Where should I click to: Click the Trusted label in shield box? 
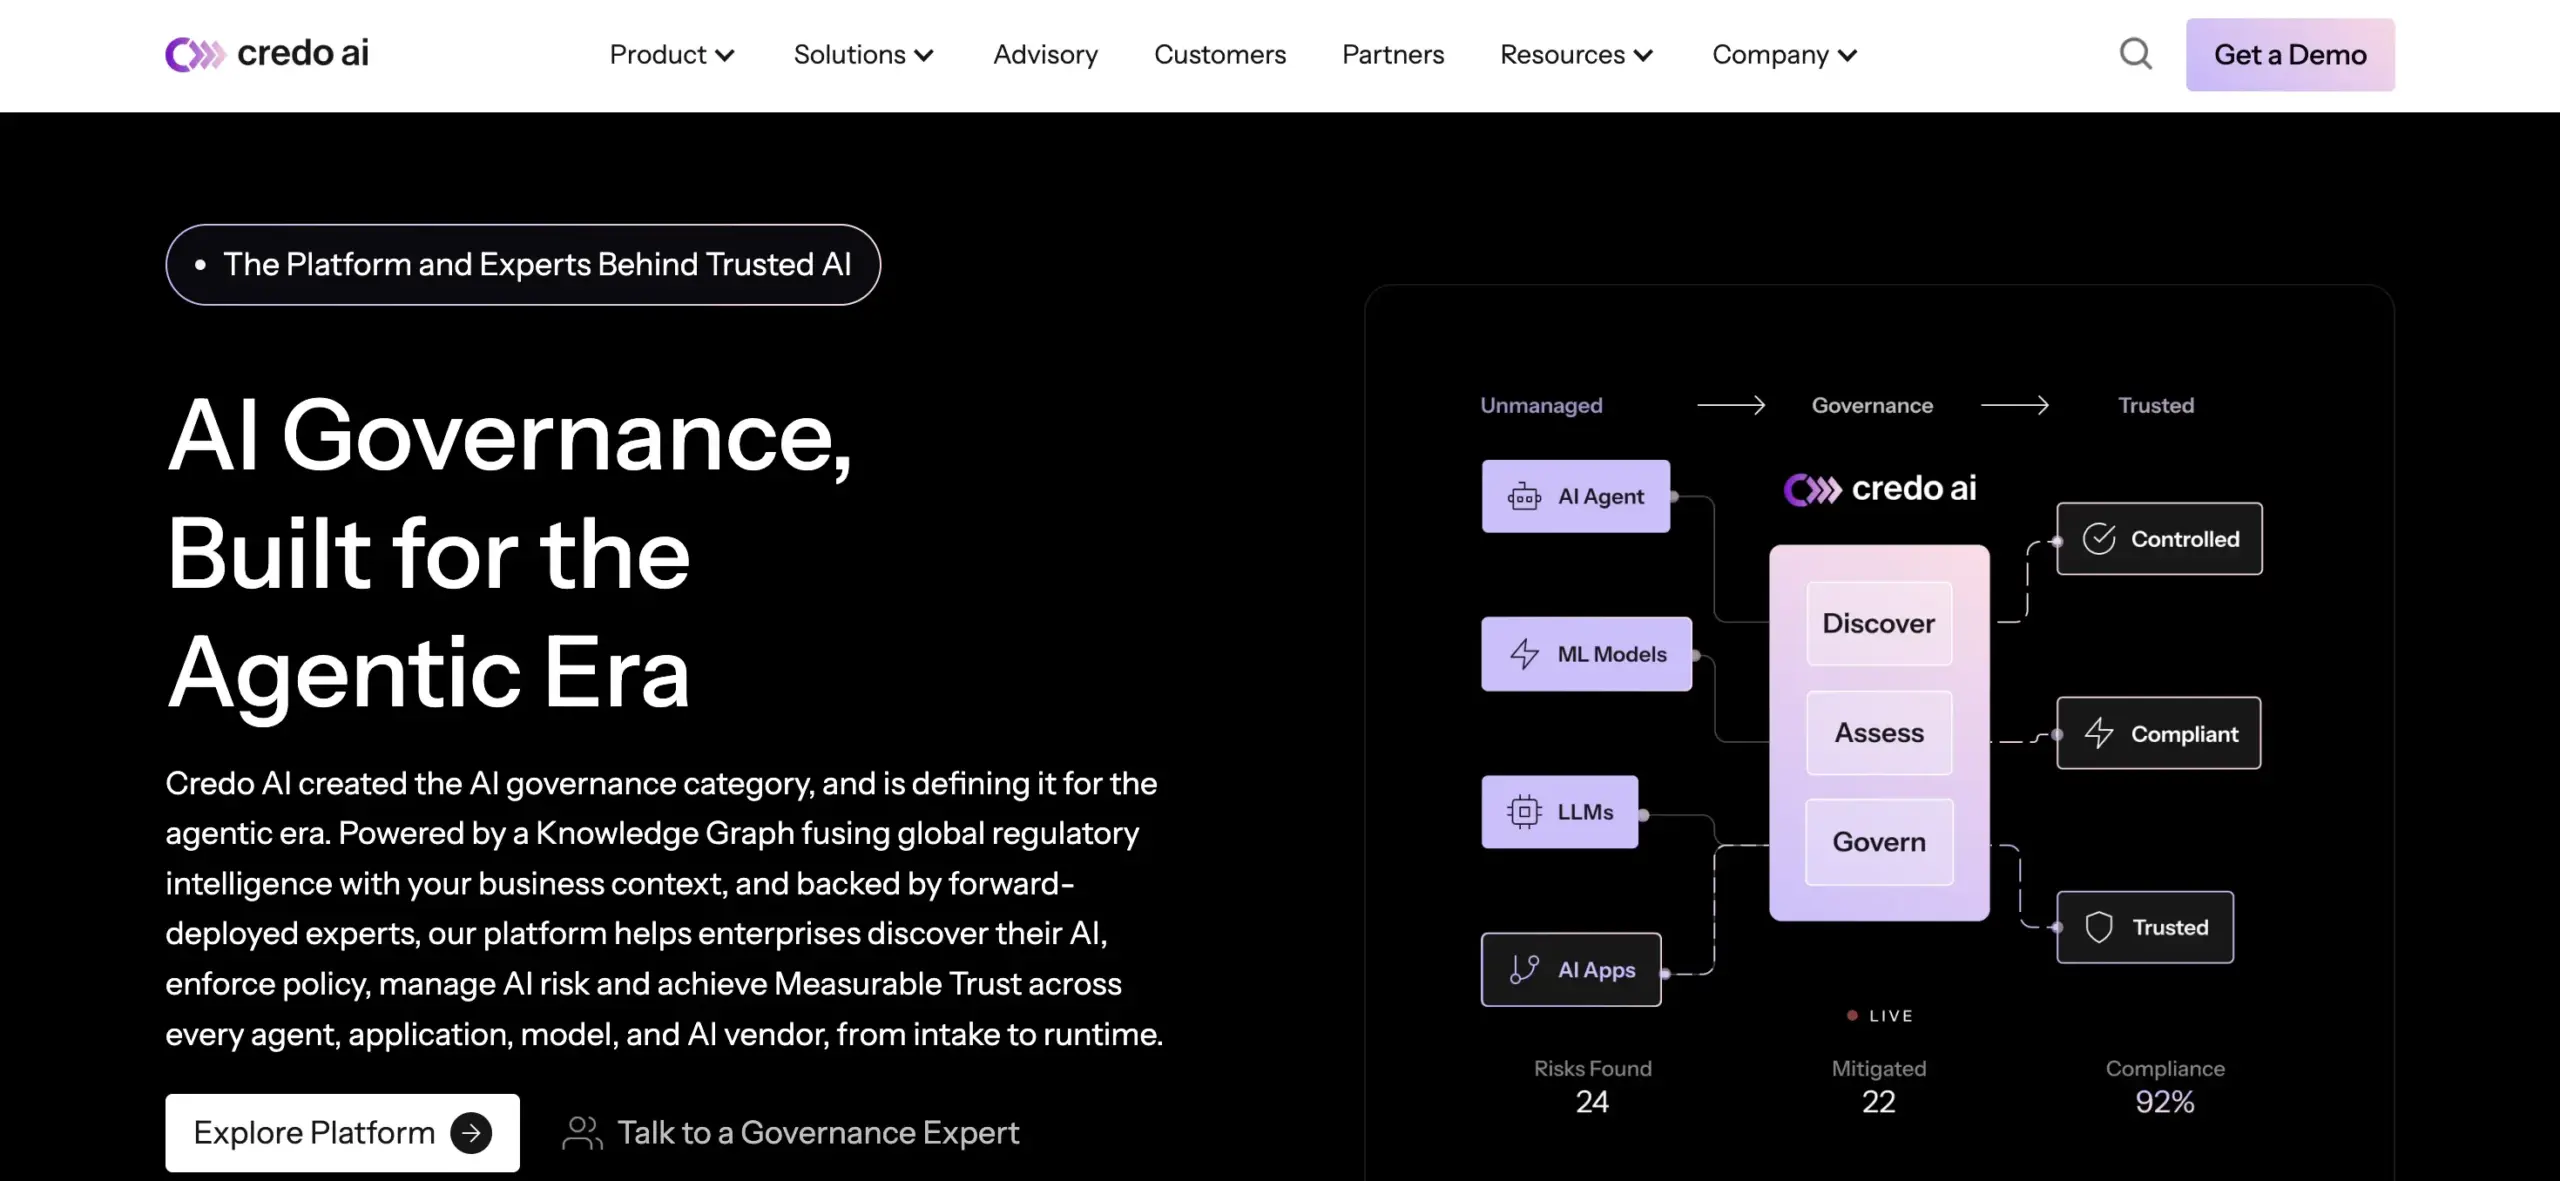point(2170,927)
